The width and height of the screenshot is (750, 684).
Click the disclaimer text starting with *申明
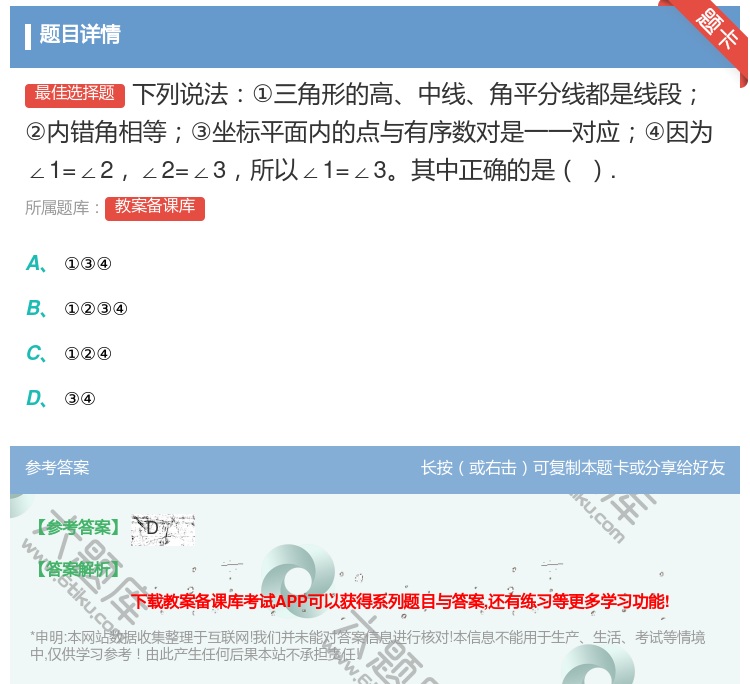(x=367, y=646)
